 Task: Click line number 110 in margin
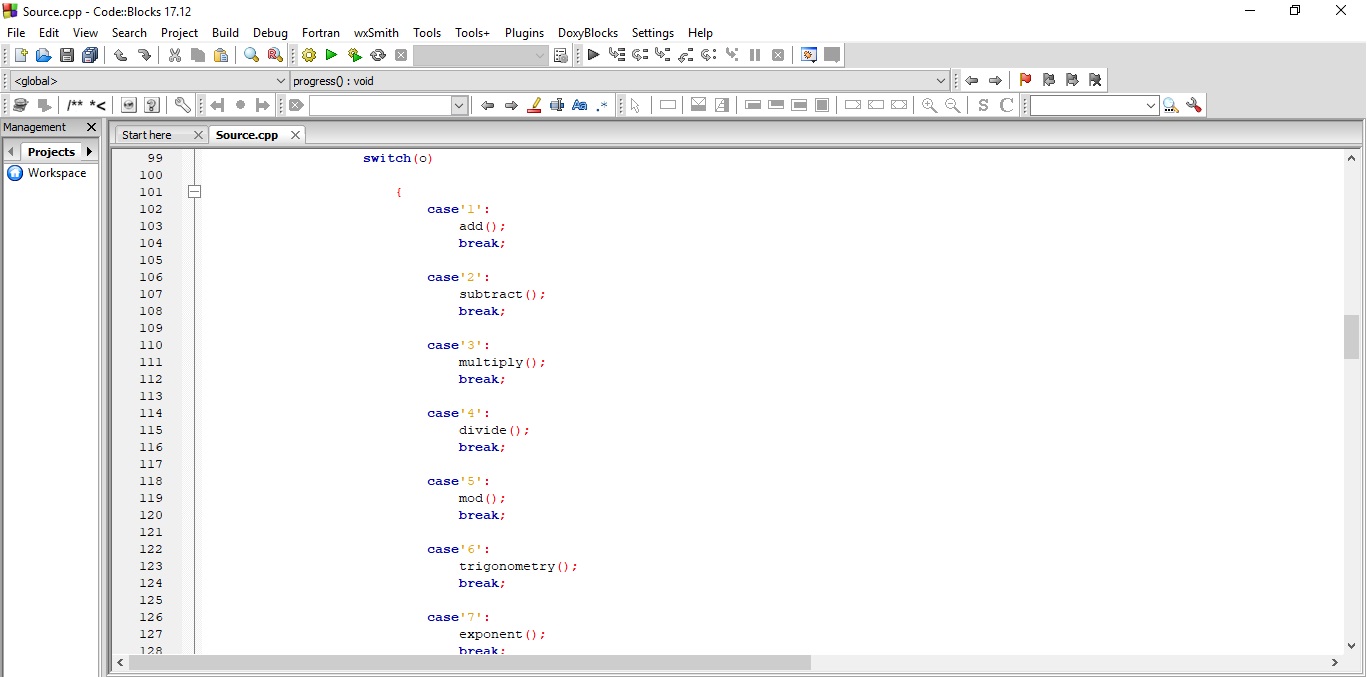pos(151,345)
